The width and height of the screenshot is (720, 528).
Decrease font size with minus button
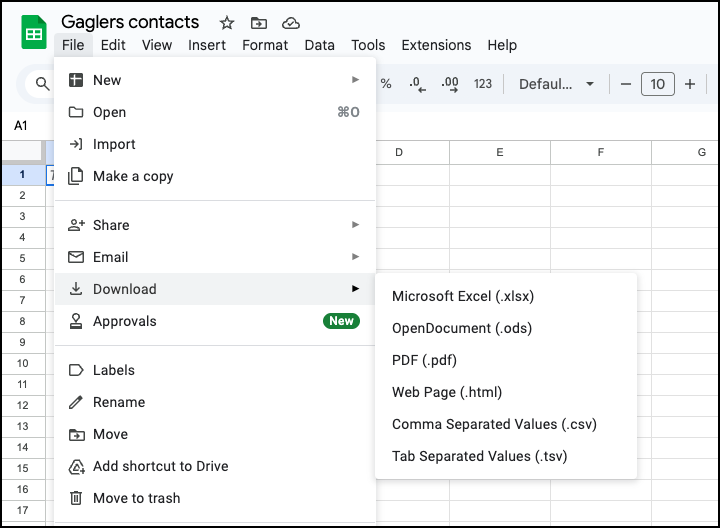tap(625, 84)
